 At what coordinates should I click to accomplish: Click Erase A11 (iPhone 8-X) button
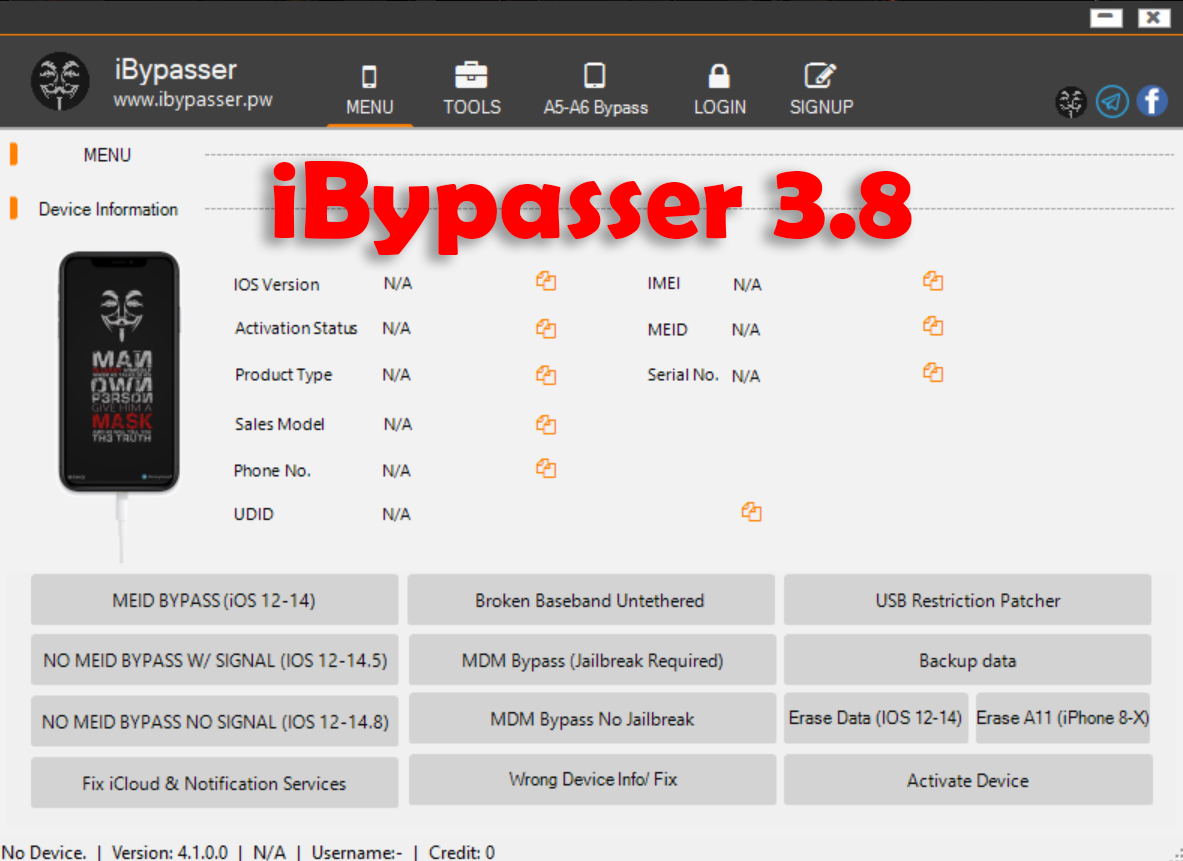pyautogui.click(x=1063, y=718)
